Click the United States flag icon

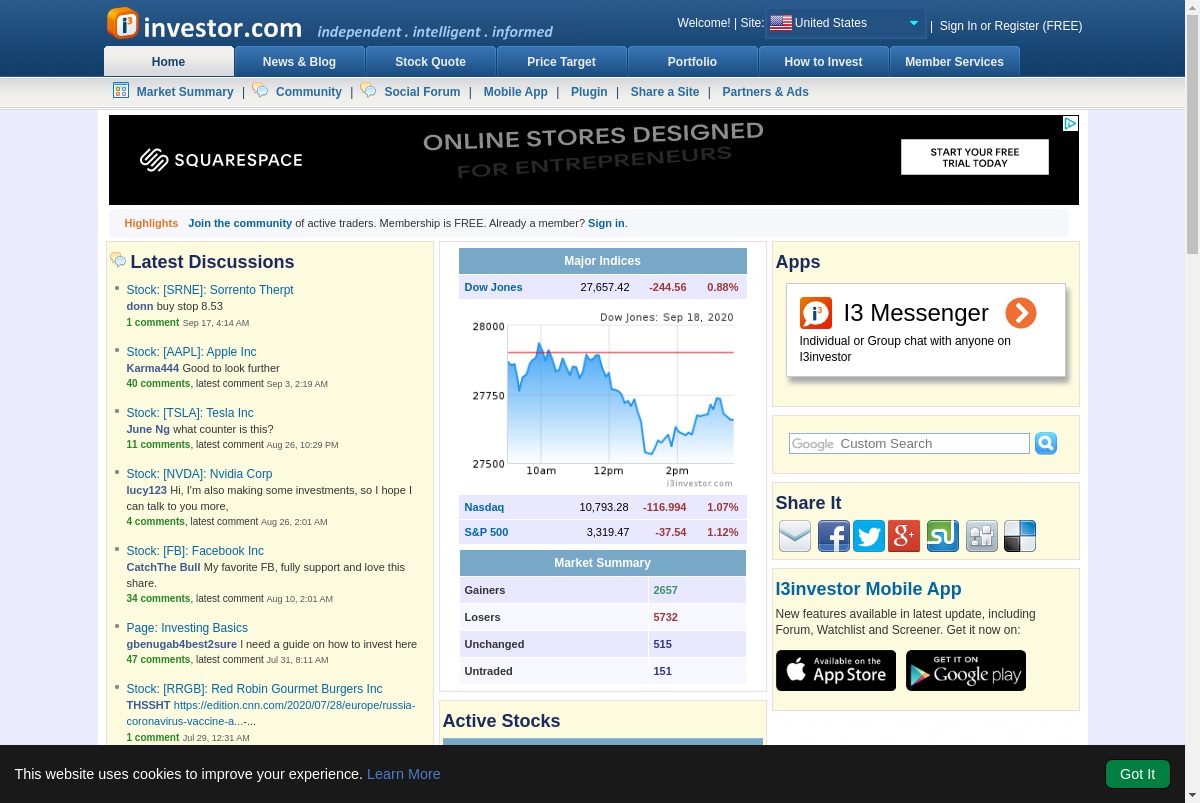coord(781,23)
